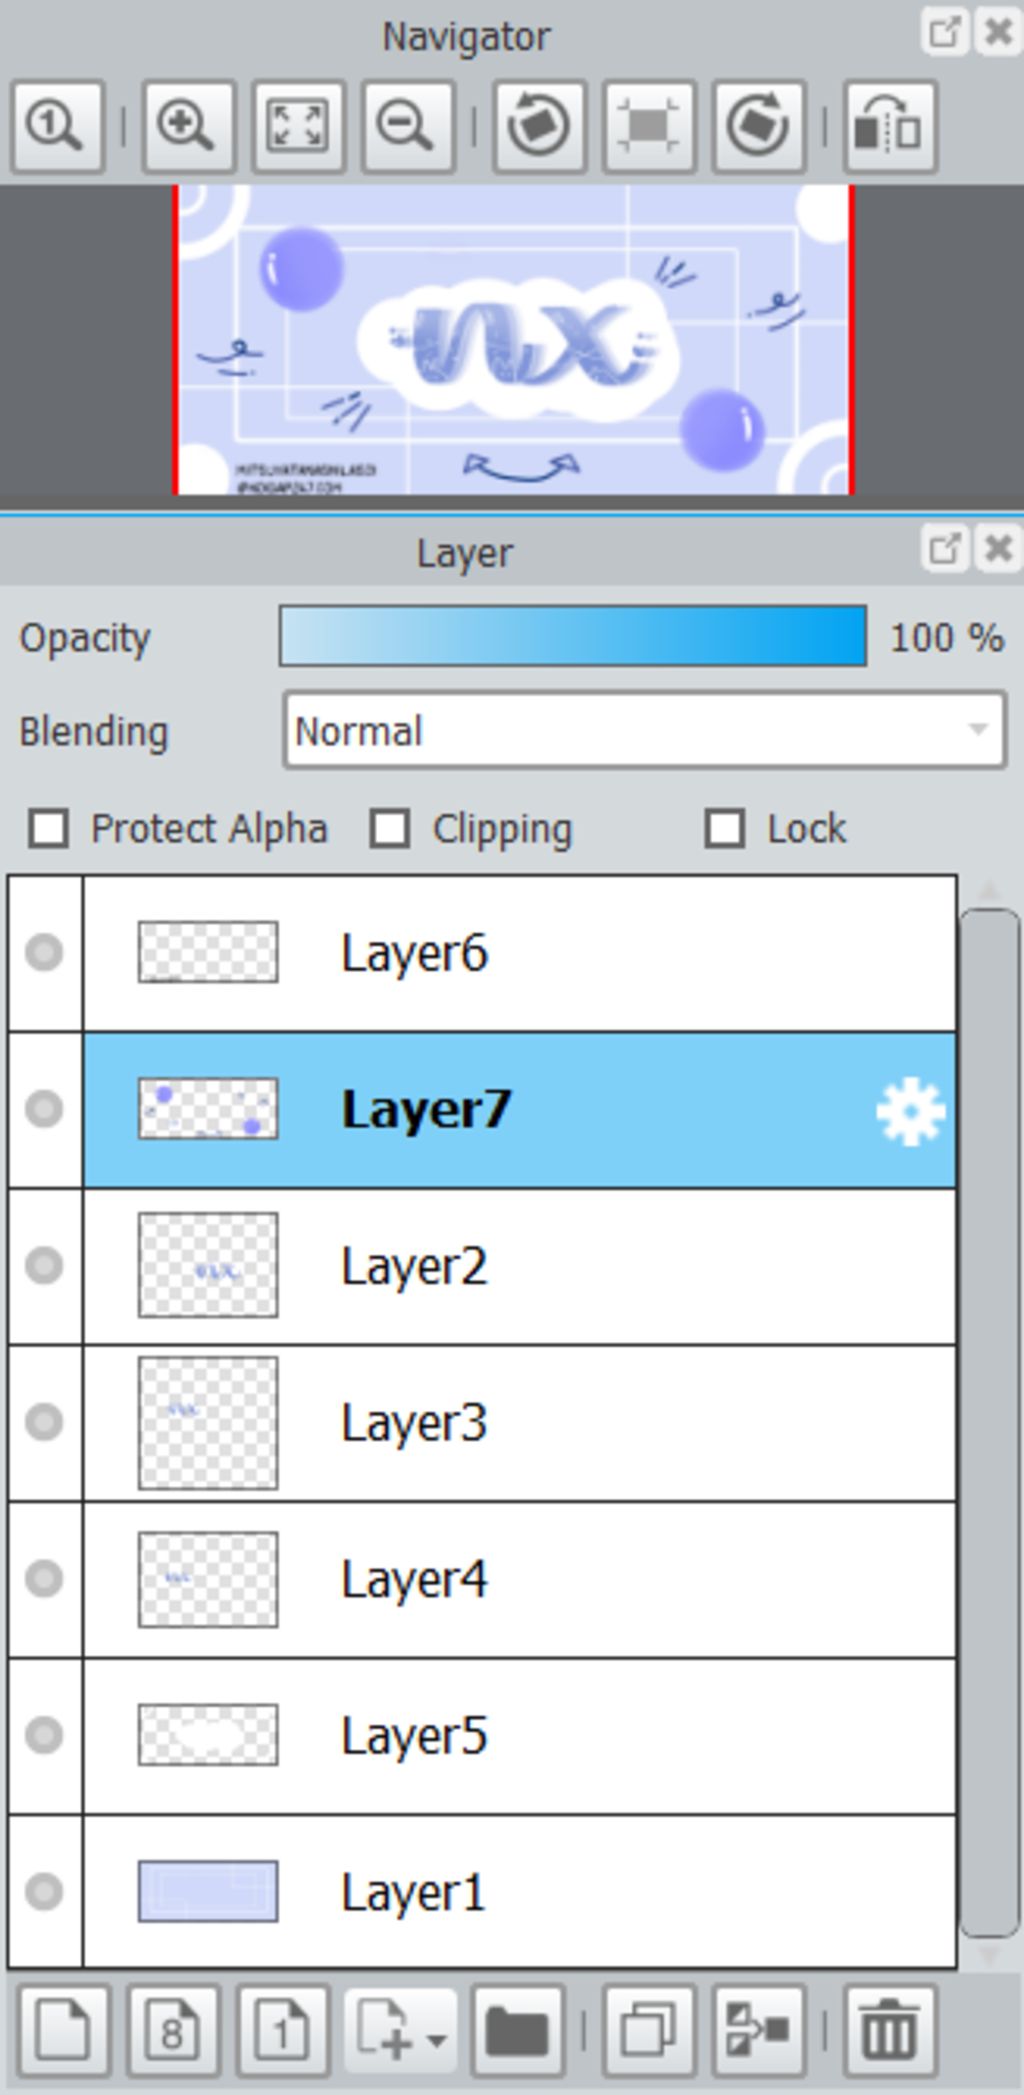Open Layer7 settings gear
The width and height of the screenshot is (1024, 2095).
click(x=910, y=1111)
